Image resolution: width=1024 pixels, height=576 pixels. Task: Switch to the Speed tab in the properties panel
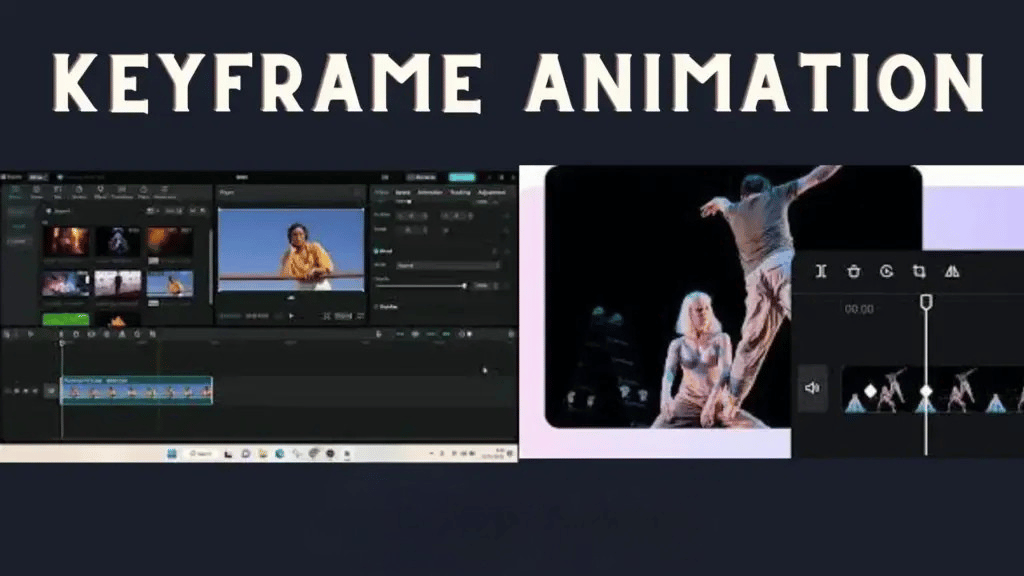403,193
